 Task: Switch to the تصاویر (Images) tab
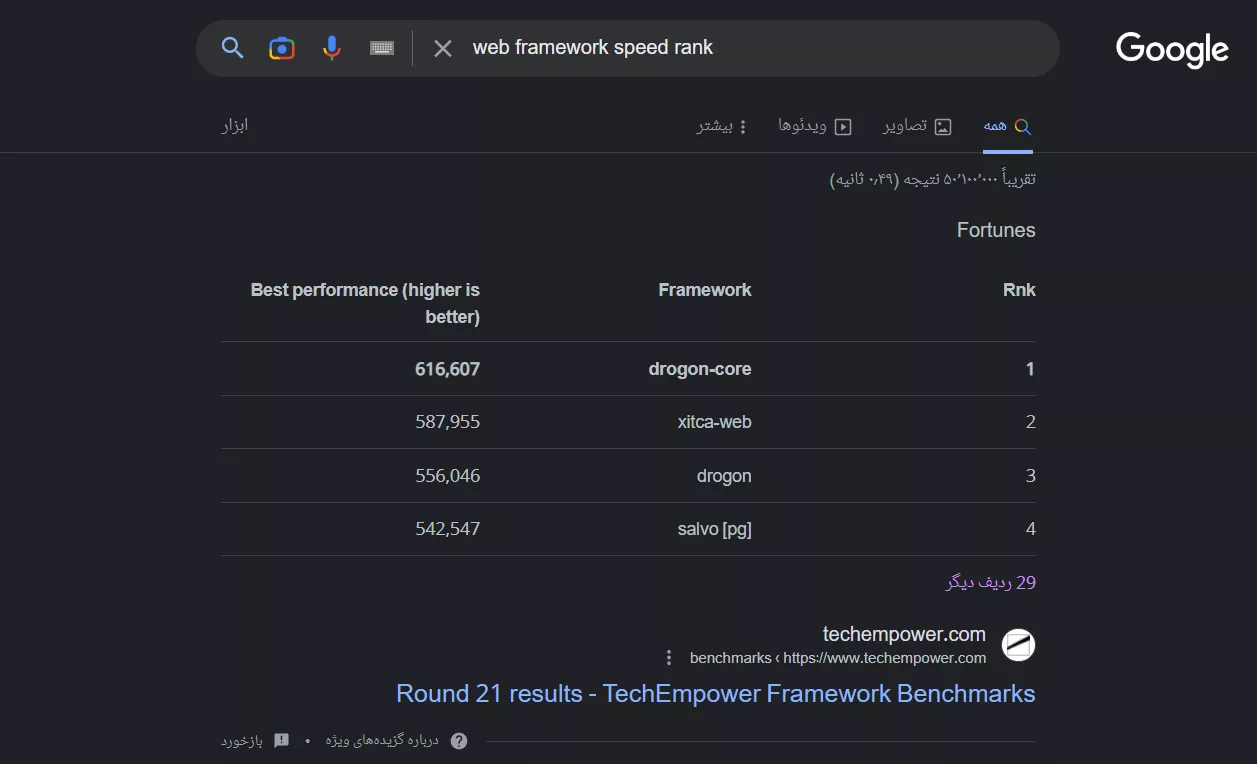coord(917,126)
